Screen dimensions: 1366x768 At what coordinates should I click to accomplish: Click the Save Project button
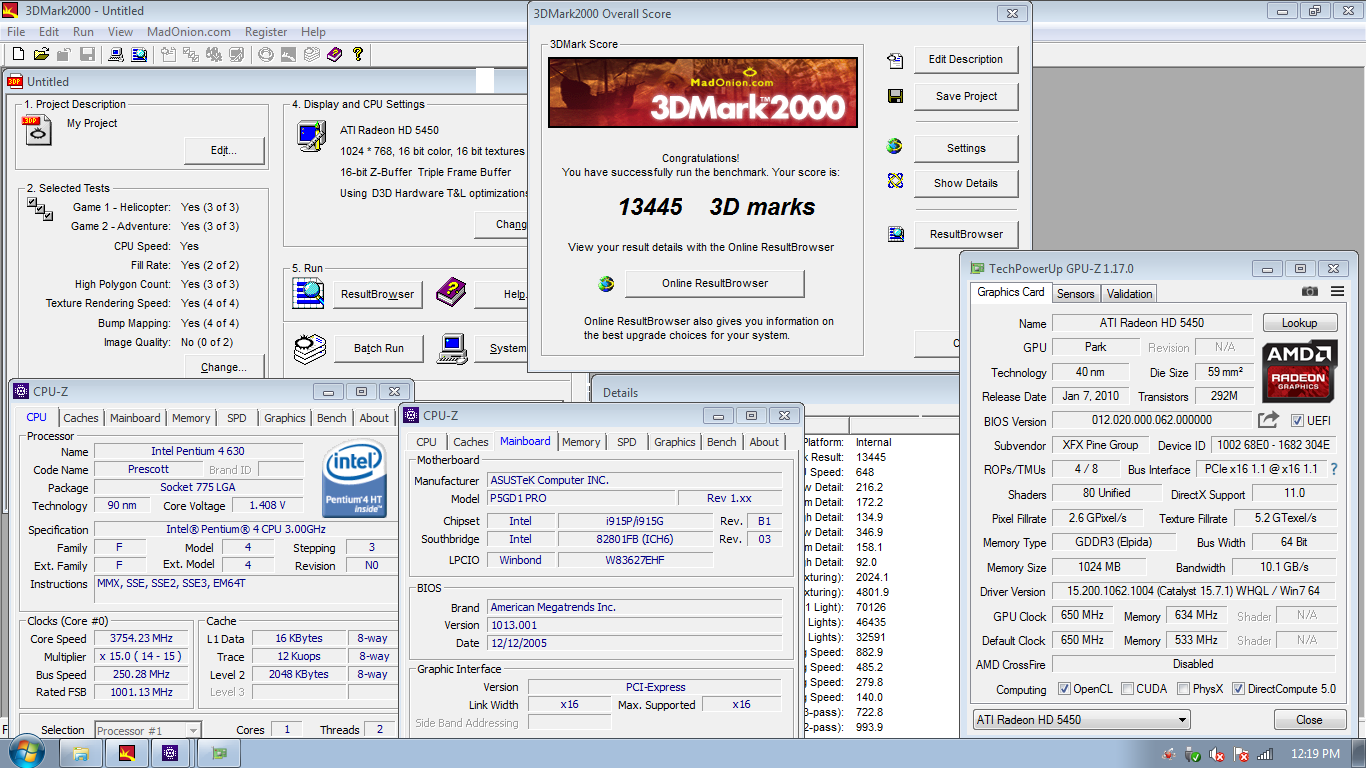coord(966,97)
